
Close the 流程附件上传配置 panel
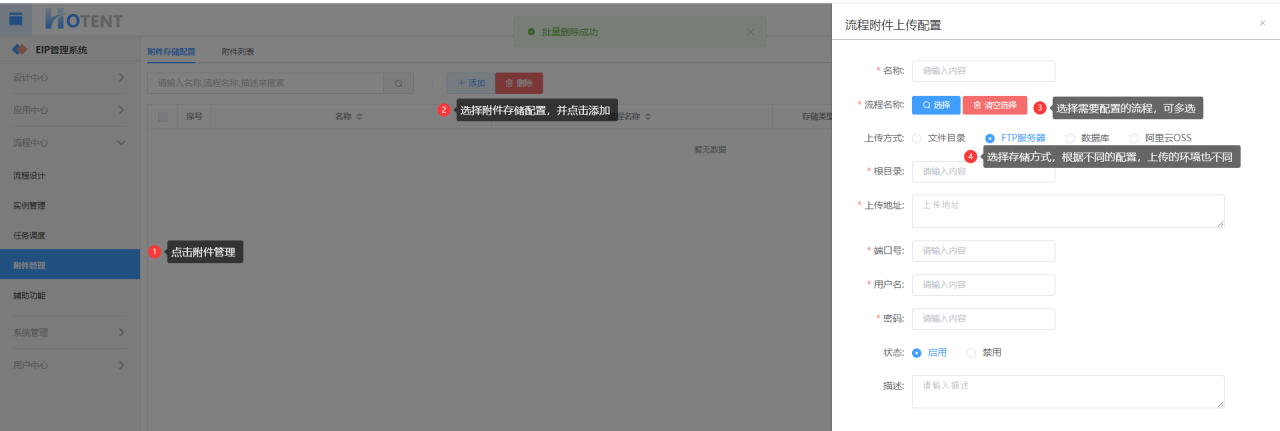coord(1262,23)
